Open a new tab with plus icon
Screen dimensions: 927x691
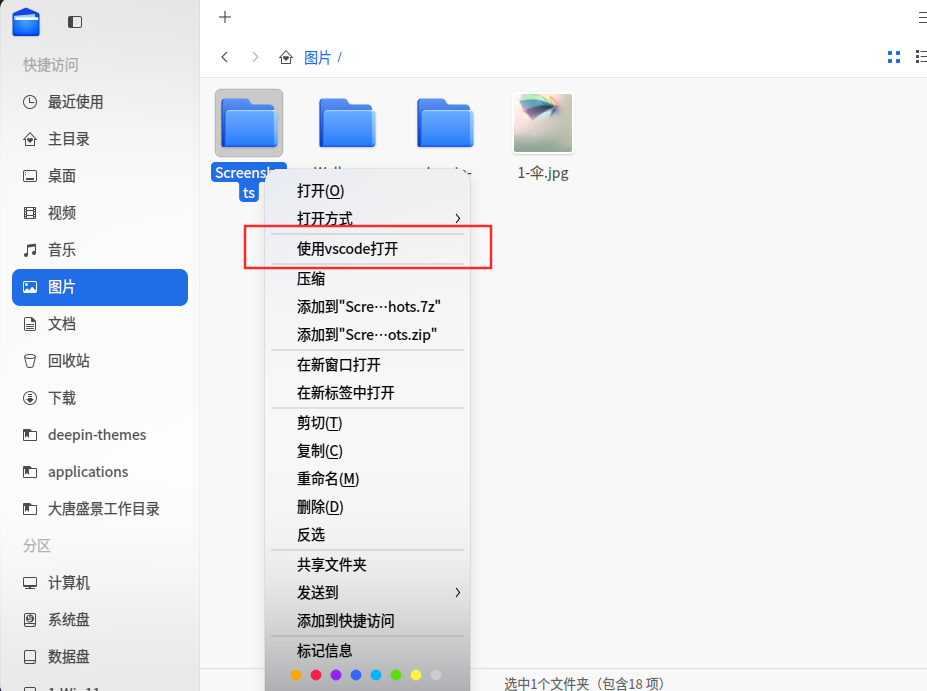(x=225, y=17)
